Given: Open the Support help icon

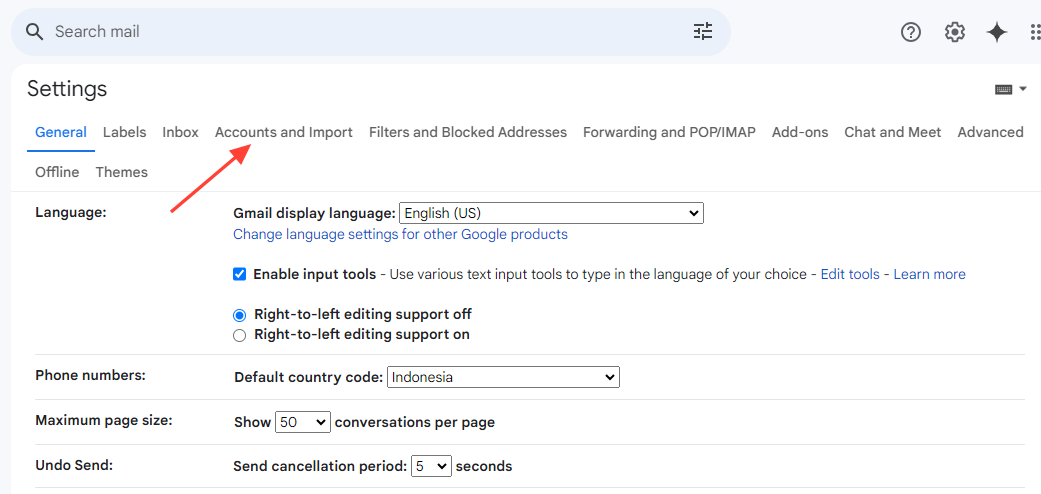Looking at the screenshot, I should point(911,31).
